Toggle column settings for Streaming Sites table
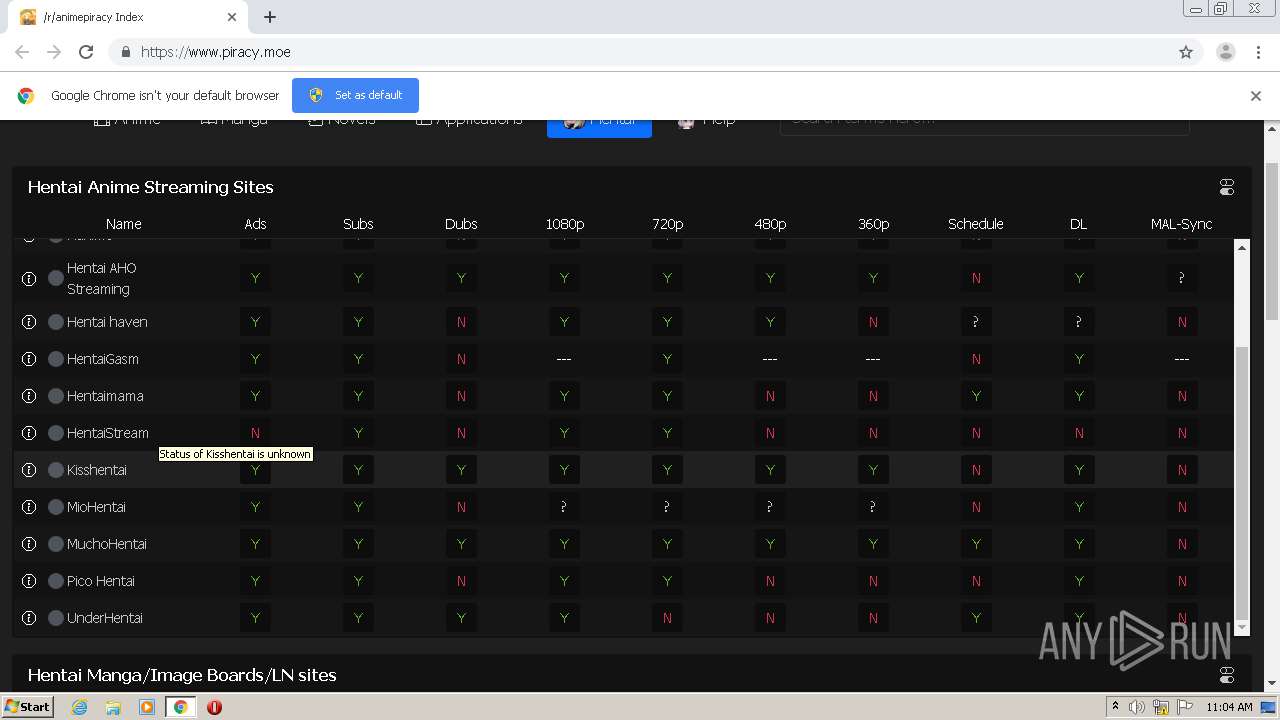Viewport: 1280px width, 720px height. click(1227, 187)
